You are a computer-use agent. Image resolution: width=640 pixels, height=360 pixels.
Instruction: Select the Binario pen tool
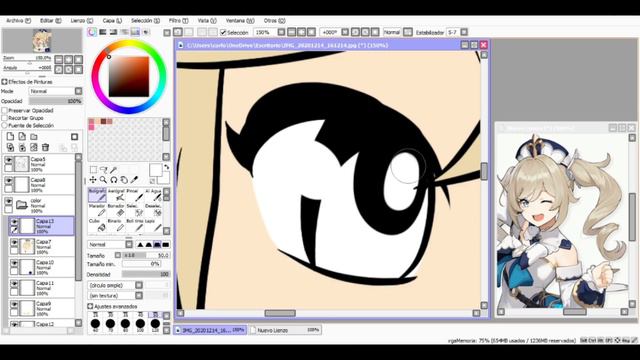point(116,226)
